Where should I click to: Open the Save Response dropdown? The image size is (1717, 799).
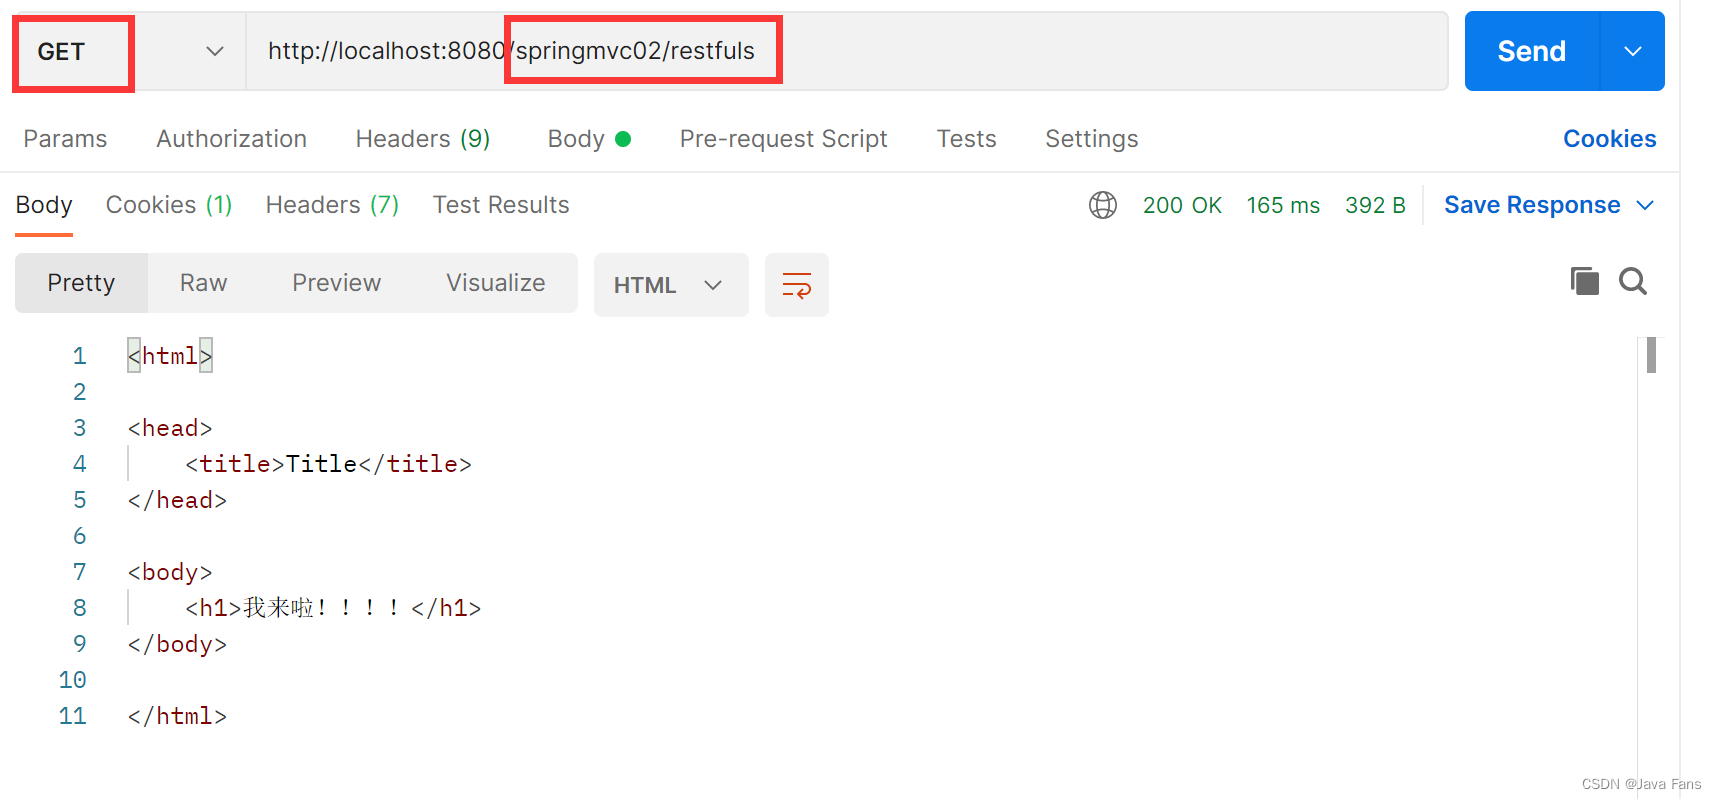coord(1549,205)
